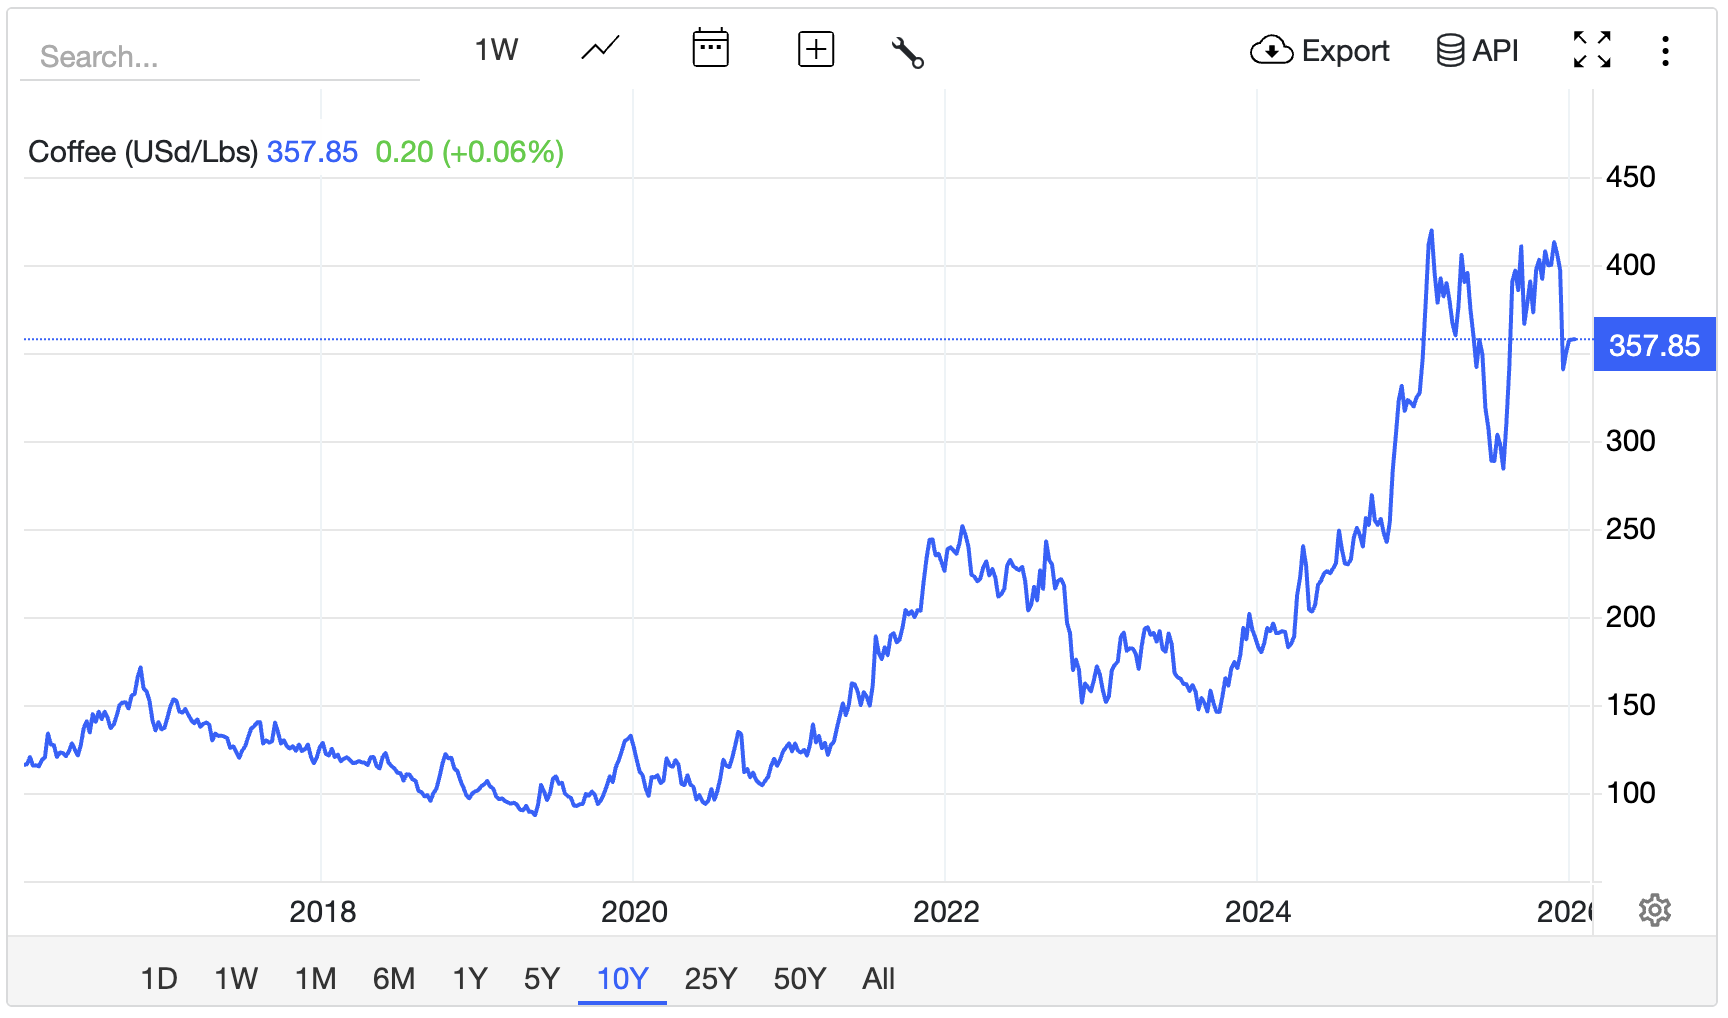Open the calendar date range picker
The image size is (1728, 1018).
pos(710,49)
